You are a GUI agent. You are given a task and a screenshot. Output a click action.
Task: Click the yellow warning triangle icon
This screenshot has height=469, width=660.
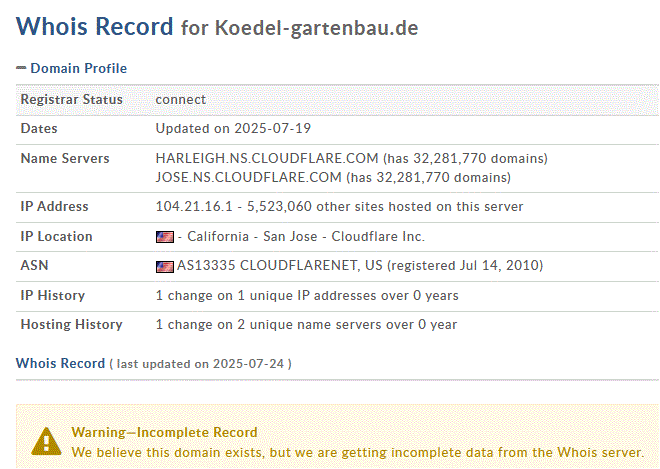pyautogui.click(x=45, y=440)
